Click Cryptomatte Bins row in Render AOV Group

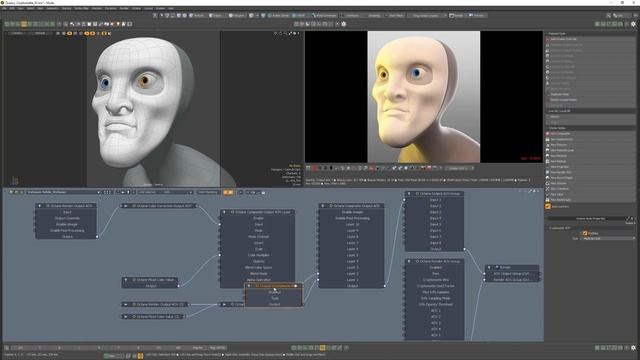click(435, 280)
